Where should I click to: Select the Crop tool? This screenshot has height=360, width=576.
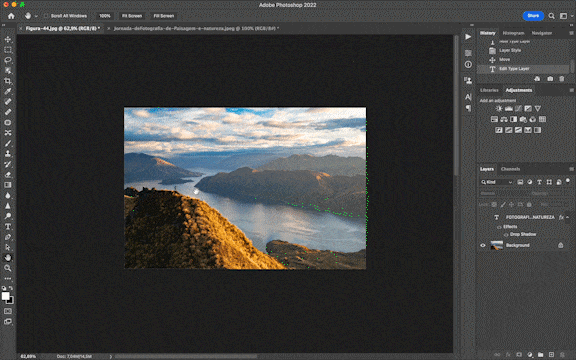(8, 81)
